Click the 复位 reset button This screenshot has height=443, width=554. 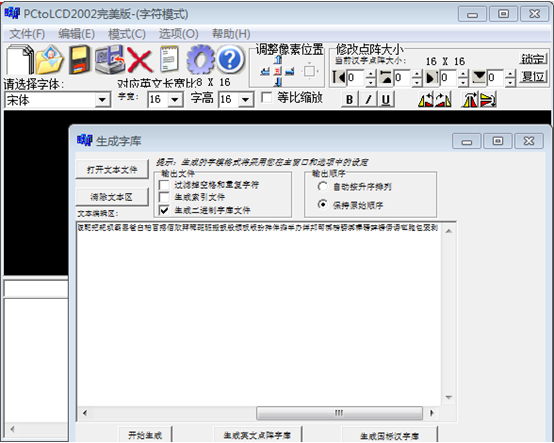[533, 76]
